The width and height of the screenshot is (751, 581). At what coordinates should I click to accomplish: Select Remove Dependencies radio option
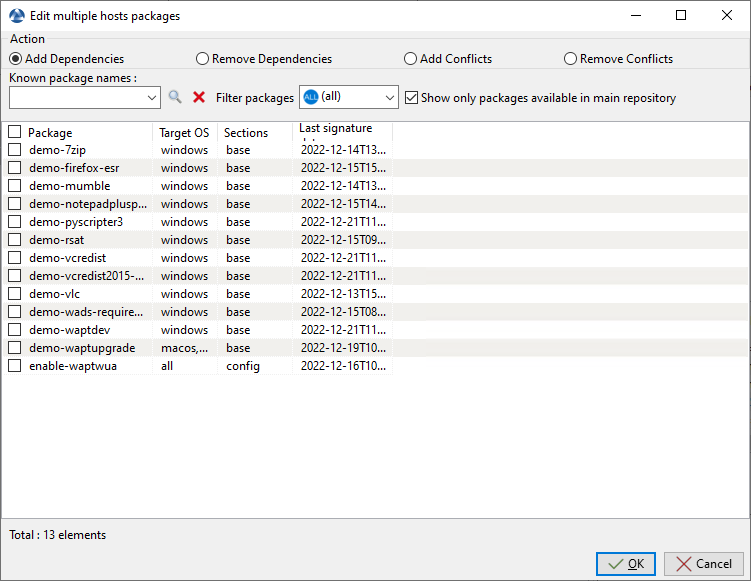point(203,59)
